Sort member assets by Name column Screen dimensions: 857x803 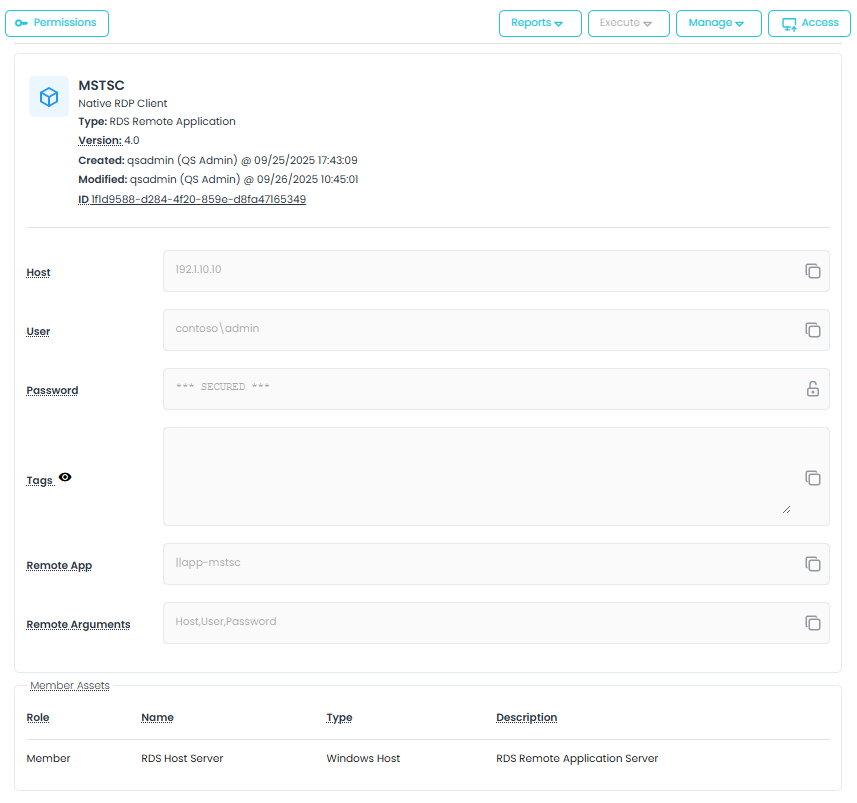(157, 717)
